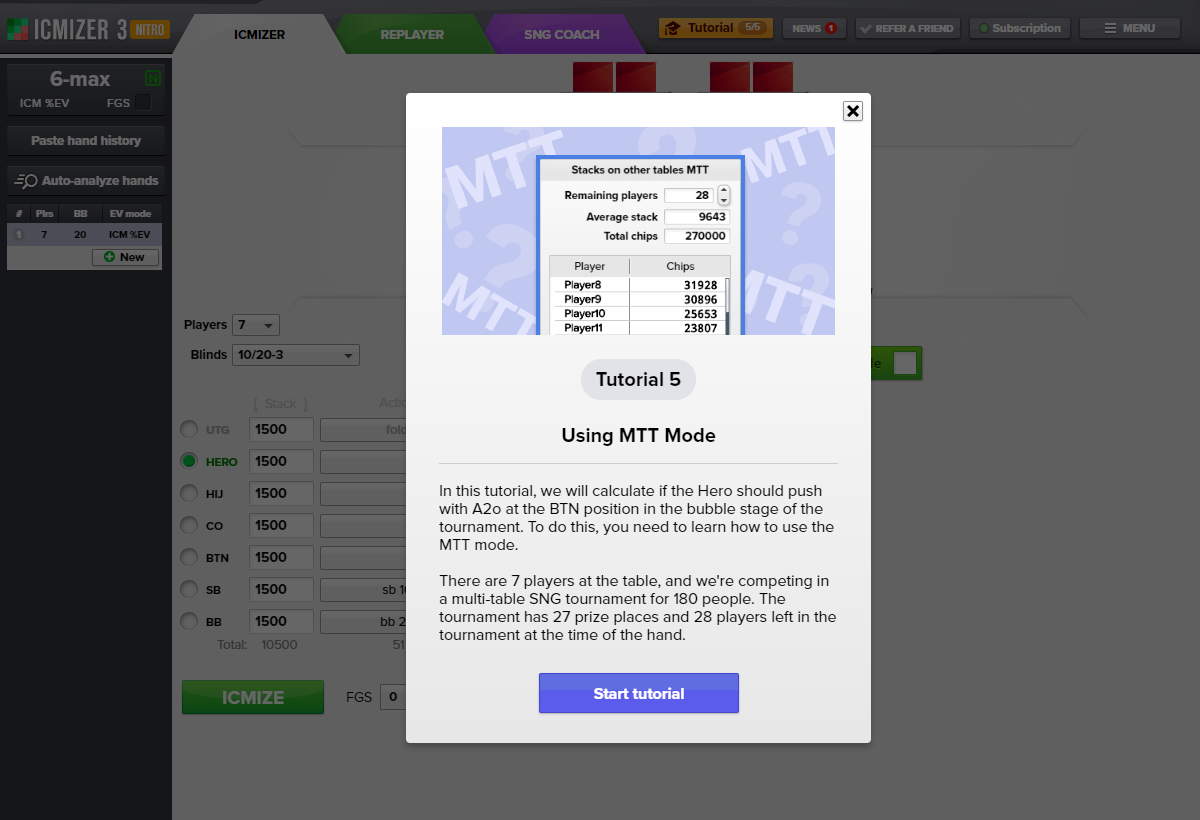Click the "Total: 10500" stack sum
Image resolution: width=1200 pixels, height=820 pixels.
[x=257, y=645]
